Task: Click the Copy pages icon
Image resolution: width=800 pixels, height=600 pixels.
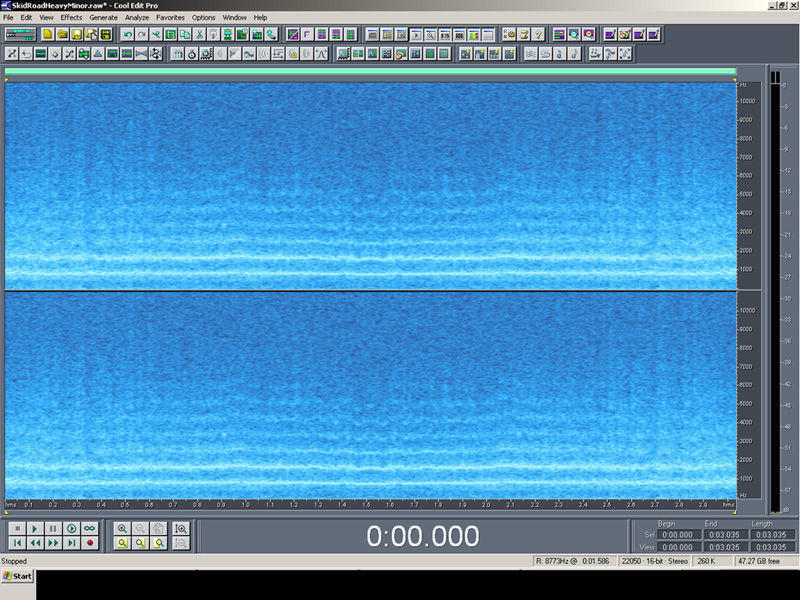Action: click(x=185, y=34)
